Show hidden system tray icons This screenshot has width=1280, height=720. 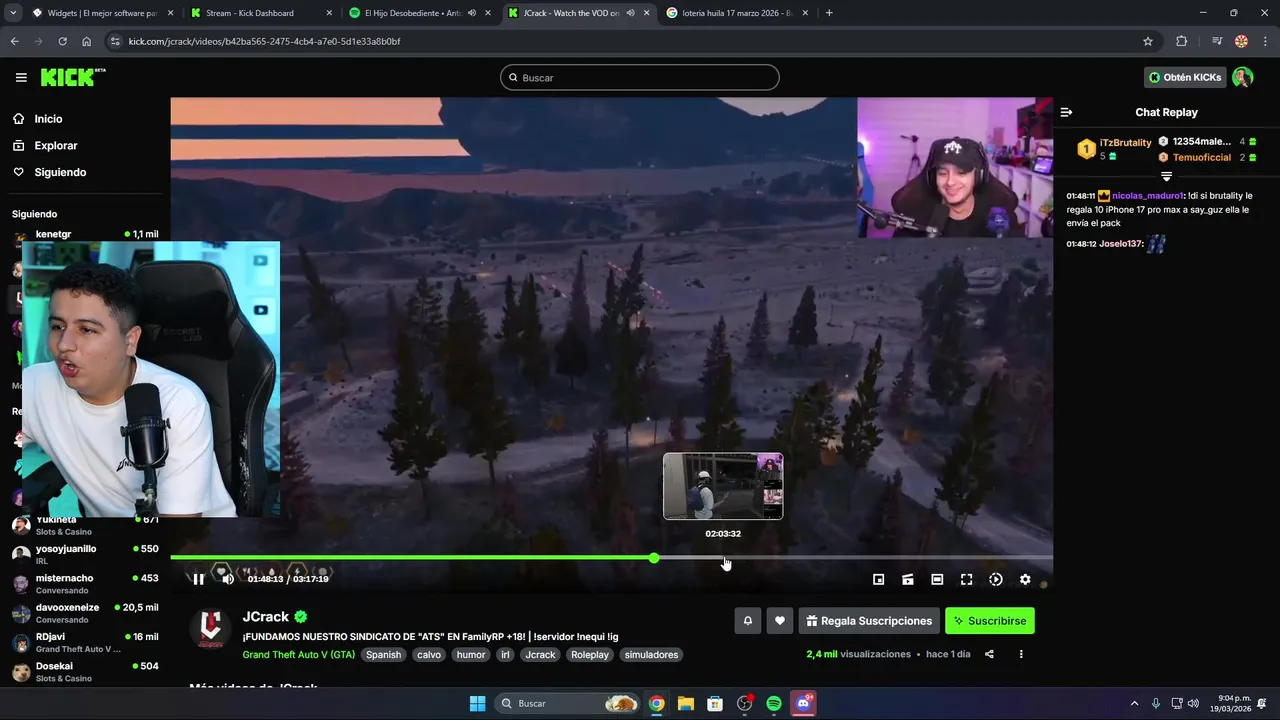[1134, 703]
